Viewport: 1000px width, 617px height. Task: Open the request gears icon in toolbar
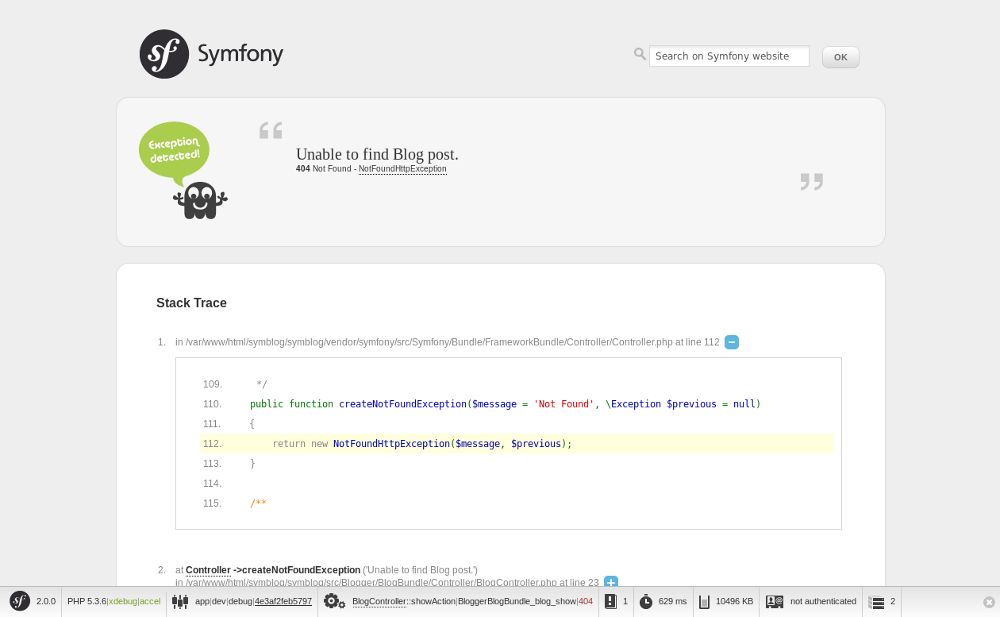click(x=334, y=601)
